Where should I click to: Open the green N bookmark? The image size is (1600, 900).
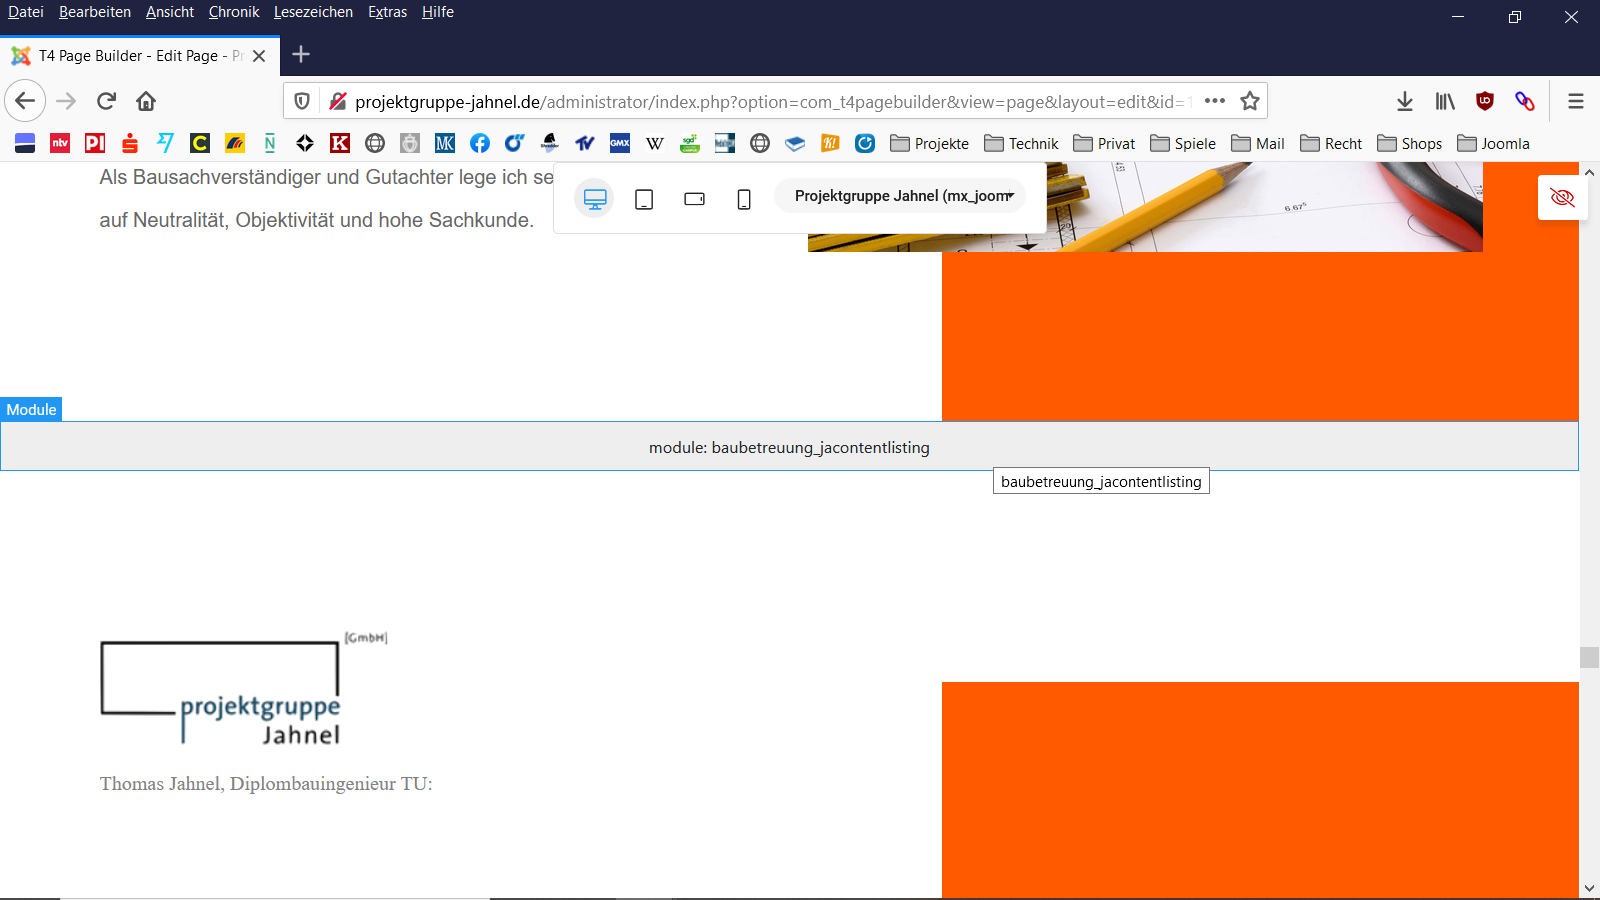pos(270,143)
